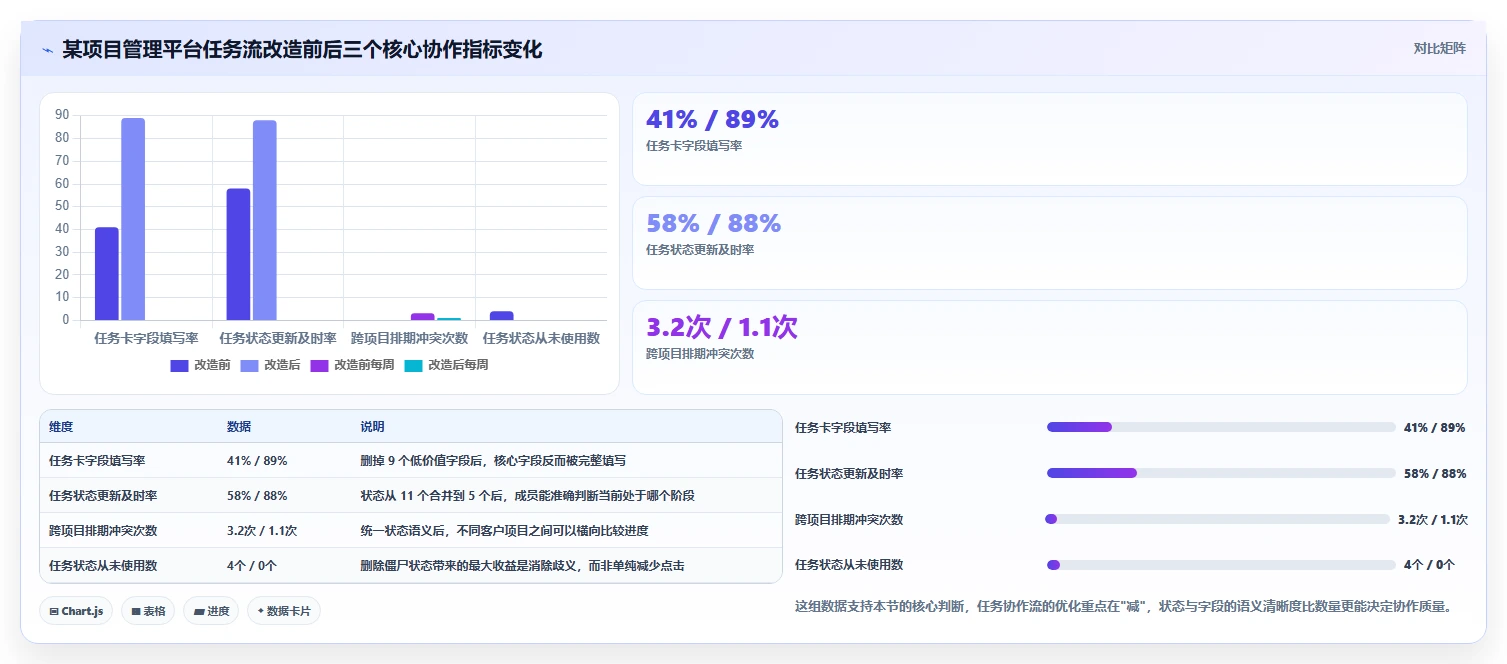The width and height of the screenshot is (1507, 664).
Task: Click the 维度 table column header
Action: [61, 427]
